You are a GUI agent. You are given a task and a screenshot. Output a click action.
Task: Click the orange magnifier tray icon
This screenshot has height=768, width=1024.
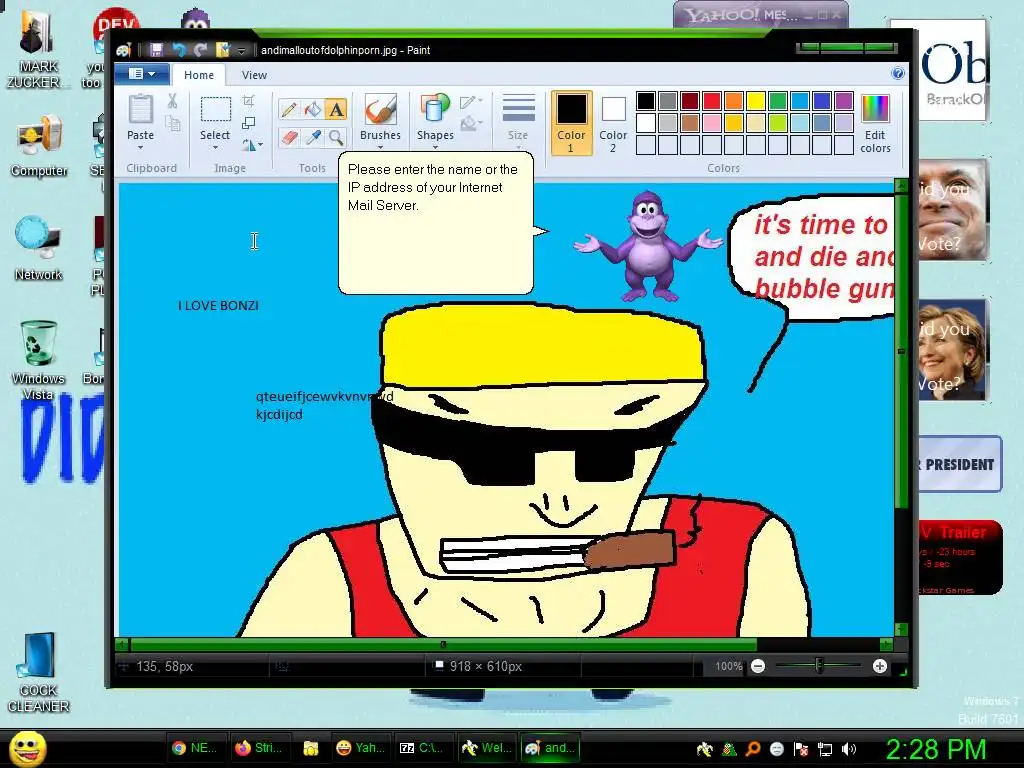(752, 749)
